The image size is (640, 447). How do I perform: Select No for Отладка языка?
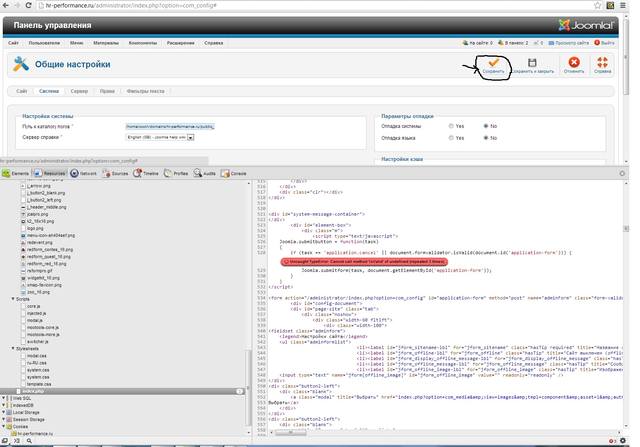tap(486, 138)
